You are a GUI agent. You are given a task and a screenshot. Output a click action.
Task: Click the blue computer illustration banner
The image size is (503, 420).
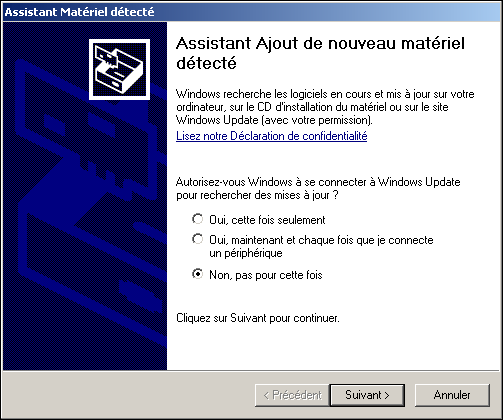pos(85,196)
